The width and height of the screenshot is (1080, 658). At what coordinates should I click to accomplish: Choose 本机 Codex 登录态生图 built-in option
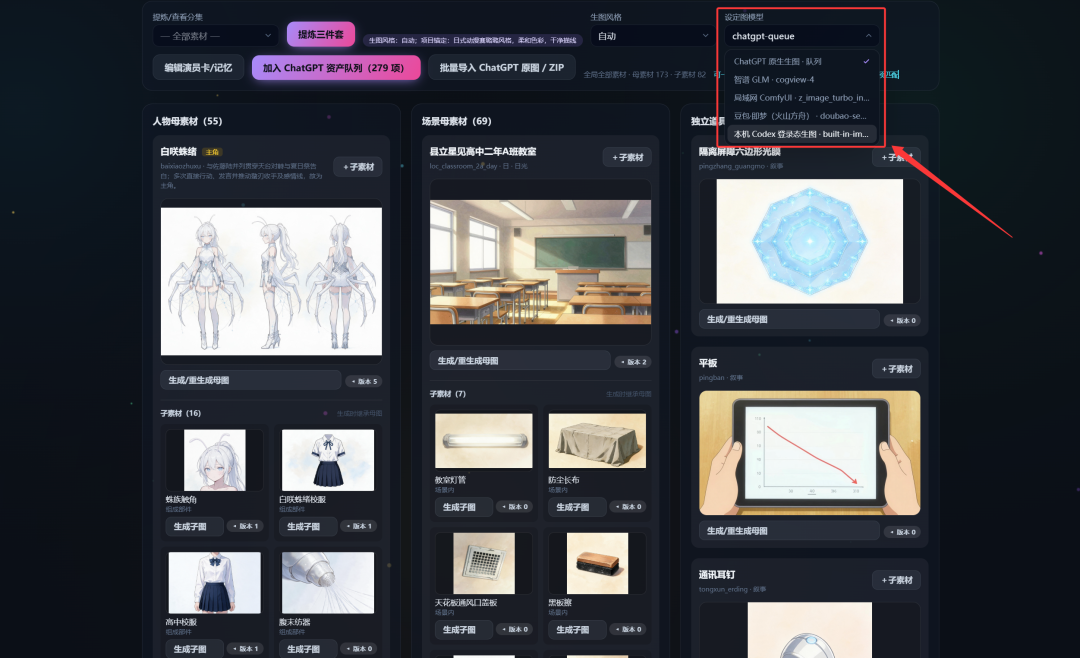pos(801,134)
